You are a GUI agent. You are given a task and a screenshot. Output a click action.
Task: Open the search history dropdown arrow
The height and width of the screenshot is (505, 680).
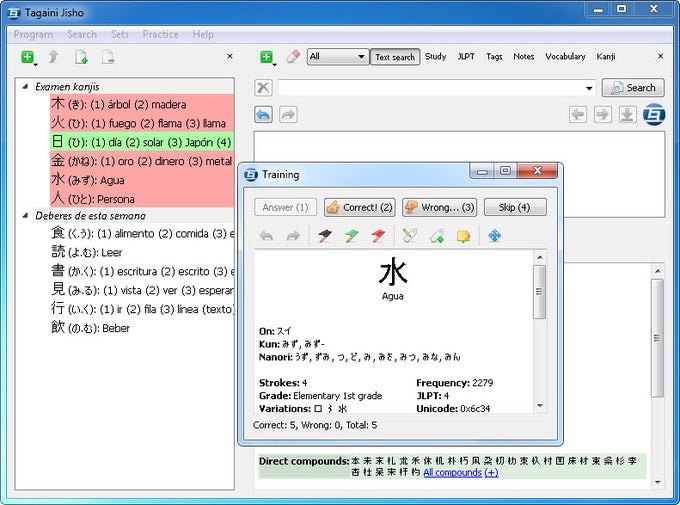tap(589, 88)
